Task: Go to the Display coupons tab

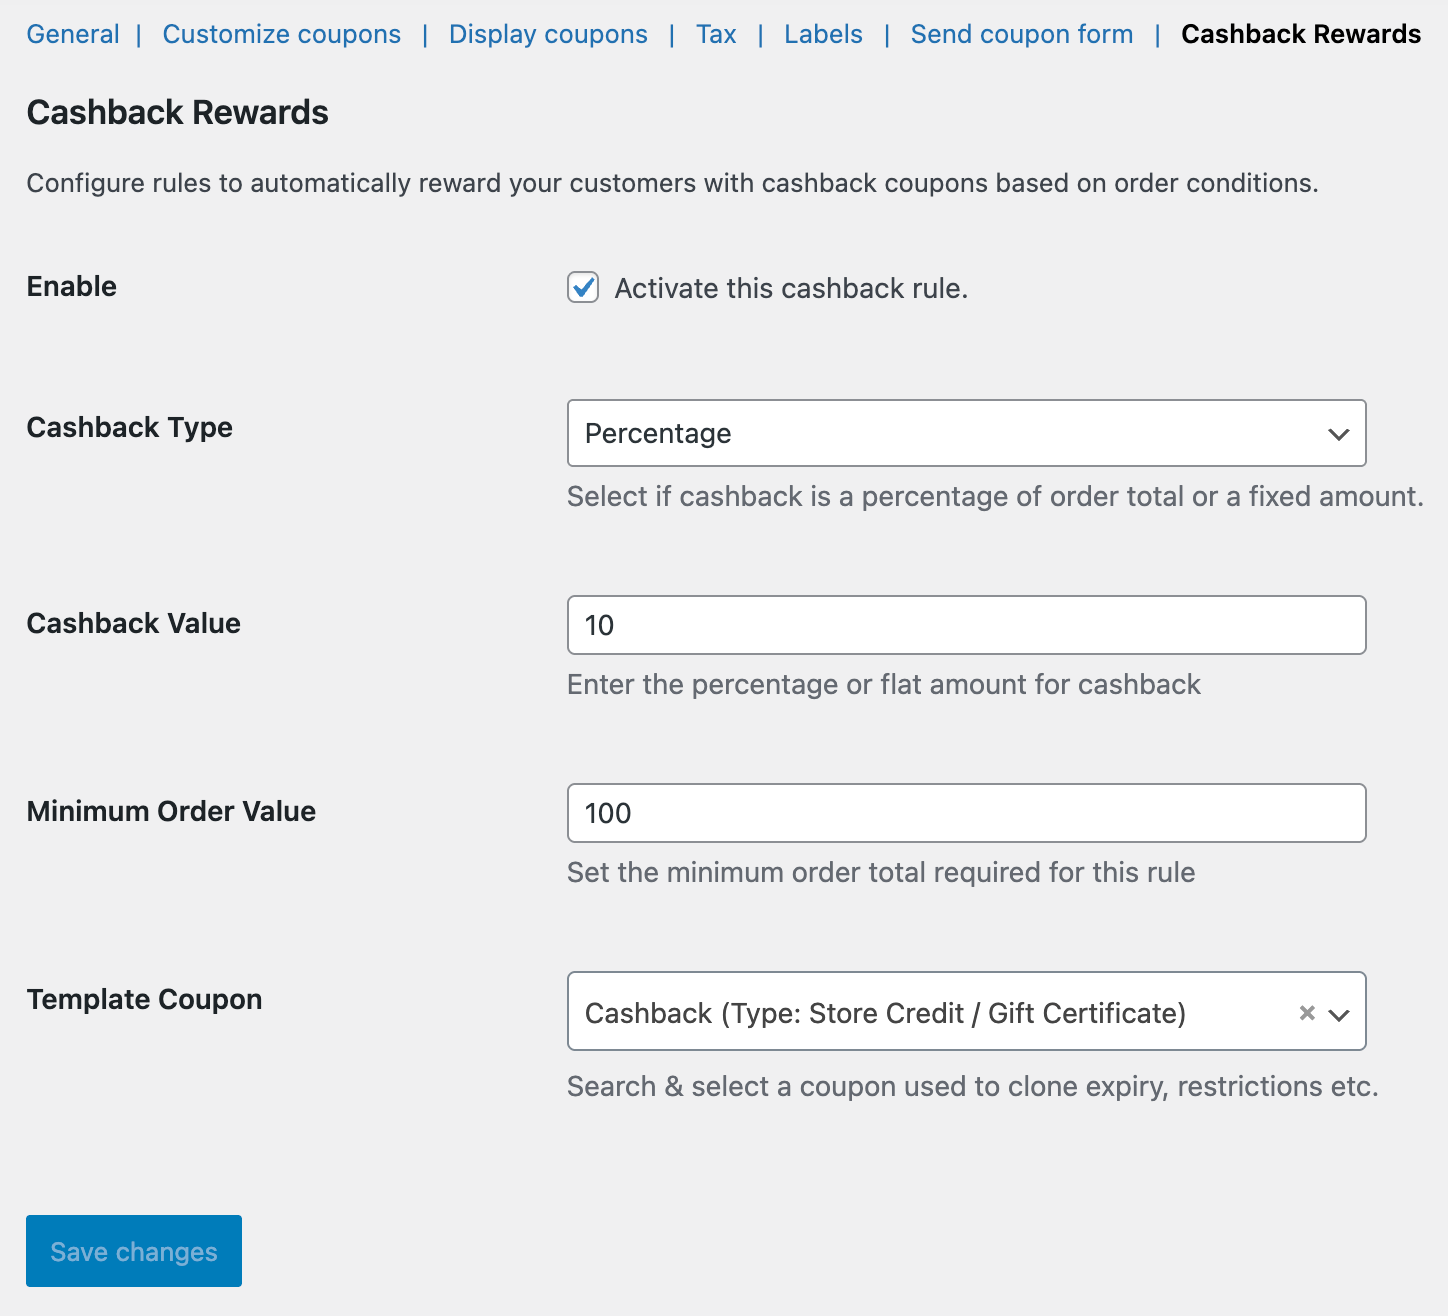Action: 548,34
